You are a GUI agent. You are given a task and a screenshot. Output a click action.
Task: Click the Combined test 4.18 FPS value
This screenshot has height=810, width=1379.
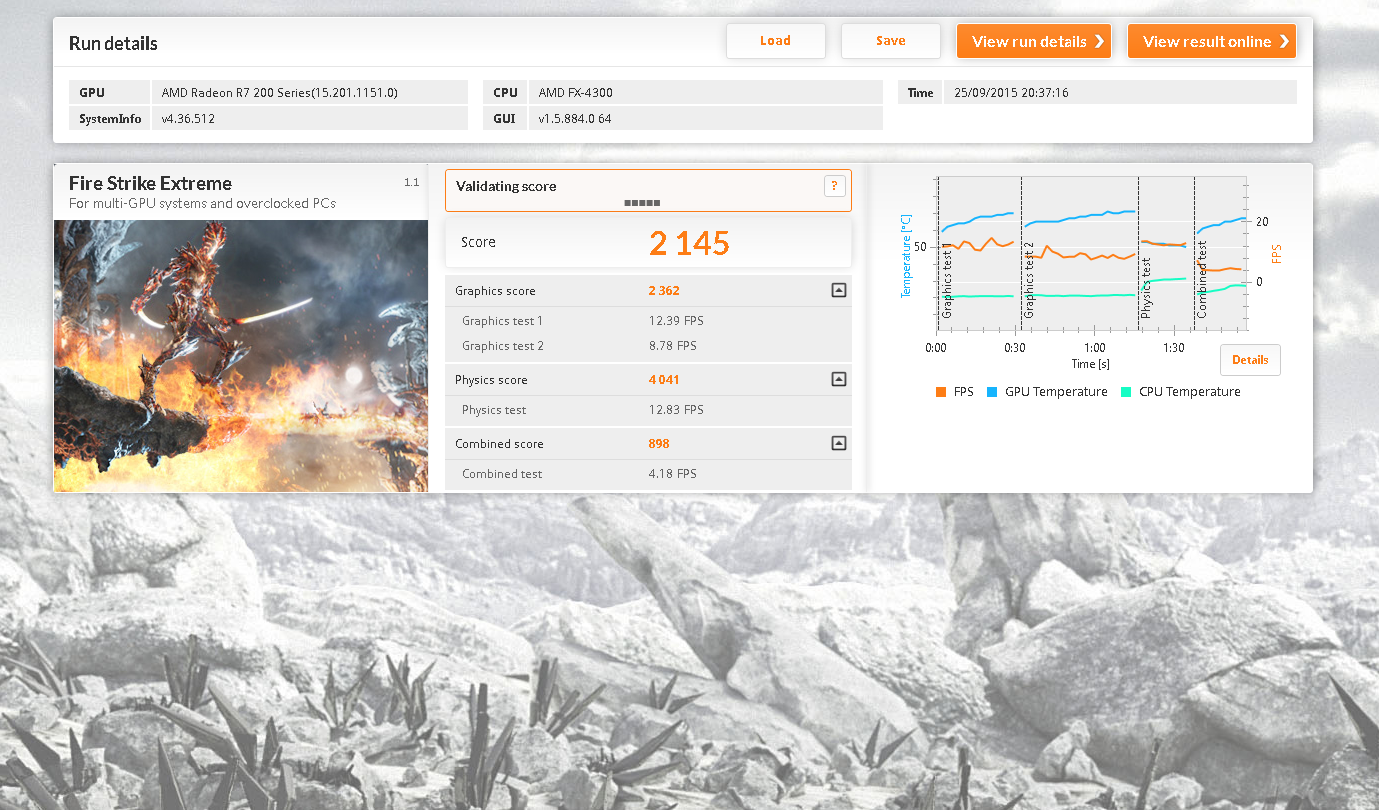click(x=673, y=474)
